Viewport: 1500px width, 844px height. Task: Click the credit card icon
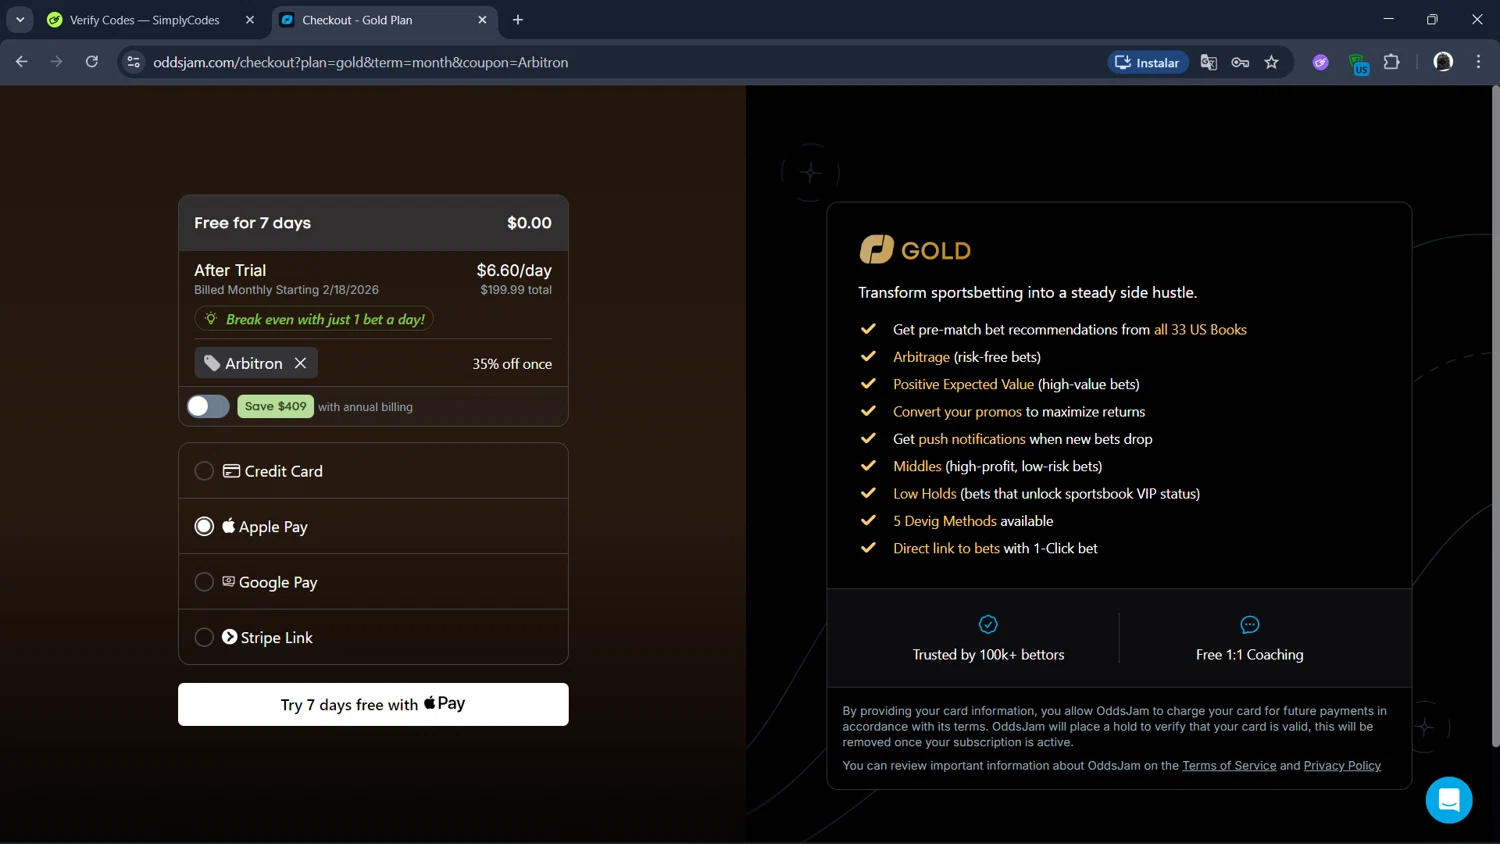coord(231,471)
